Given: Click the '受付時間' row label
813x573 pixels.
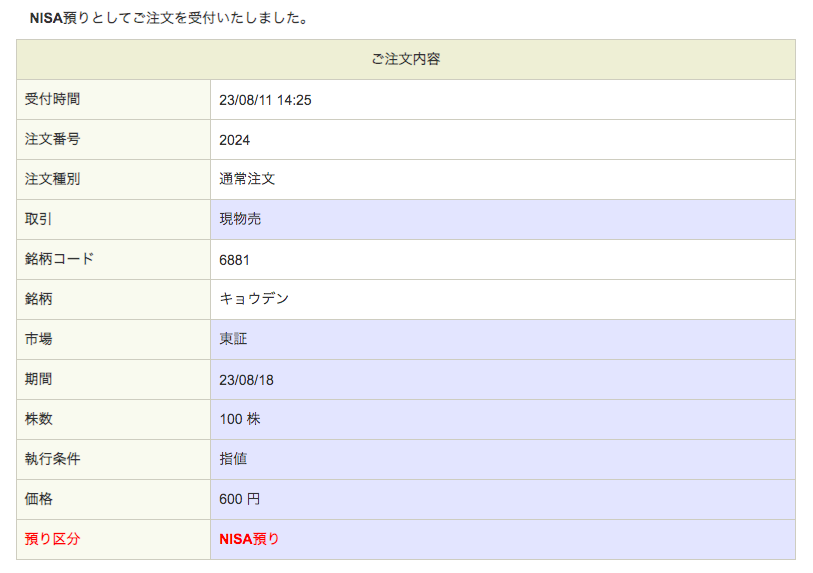Looking at the screenshot, I should coord(52,99).
